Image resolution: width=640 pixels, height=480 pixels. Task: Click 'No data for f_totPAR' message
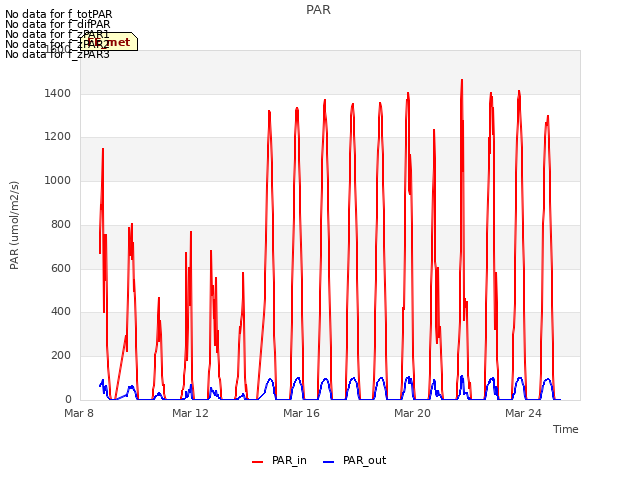tap(59, 14)
